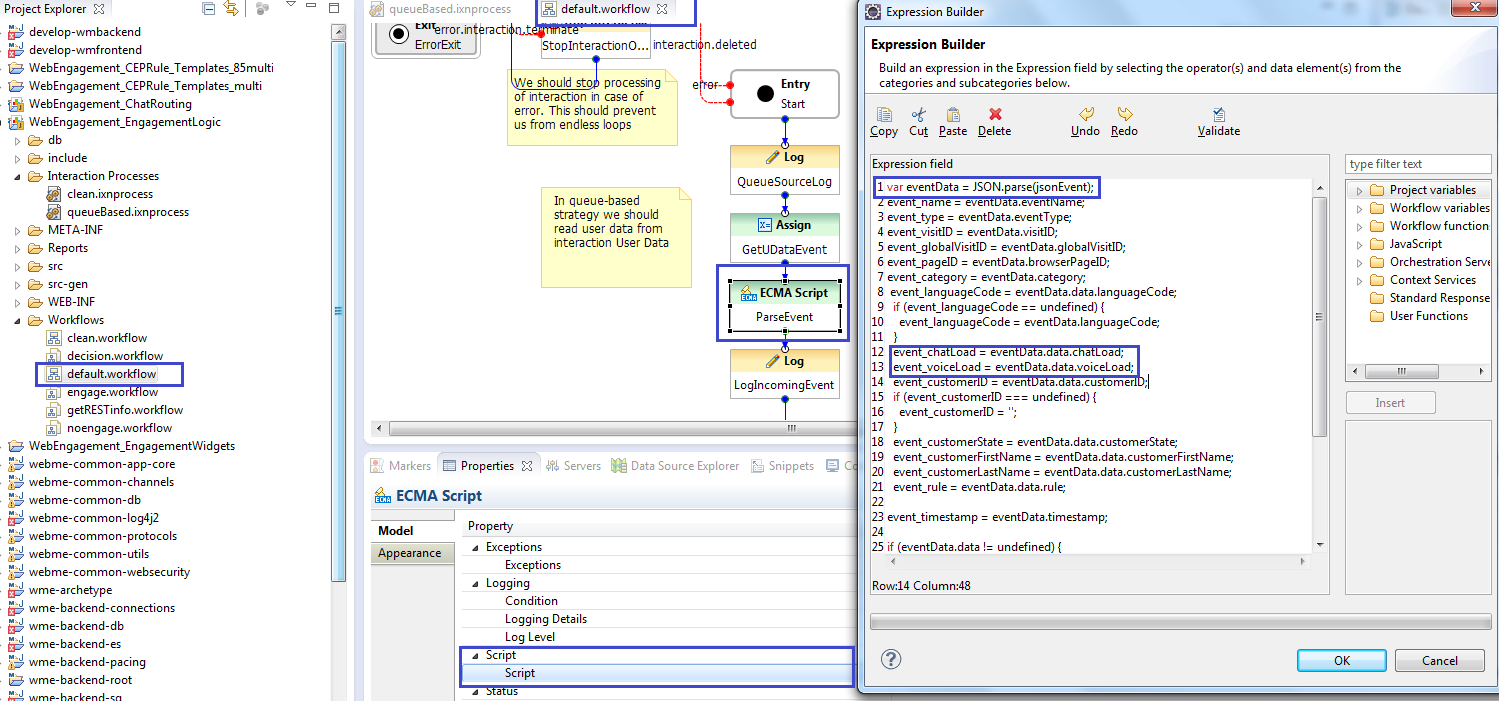Viewport: 1499px width, 701px height.
Task: Cancel the Expression Builder dialog
Action: (x=1439, y=660)
